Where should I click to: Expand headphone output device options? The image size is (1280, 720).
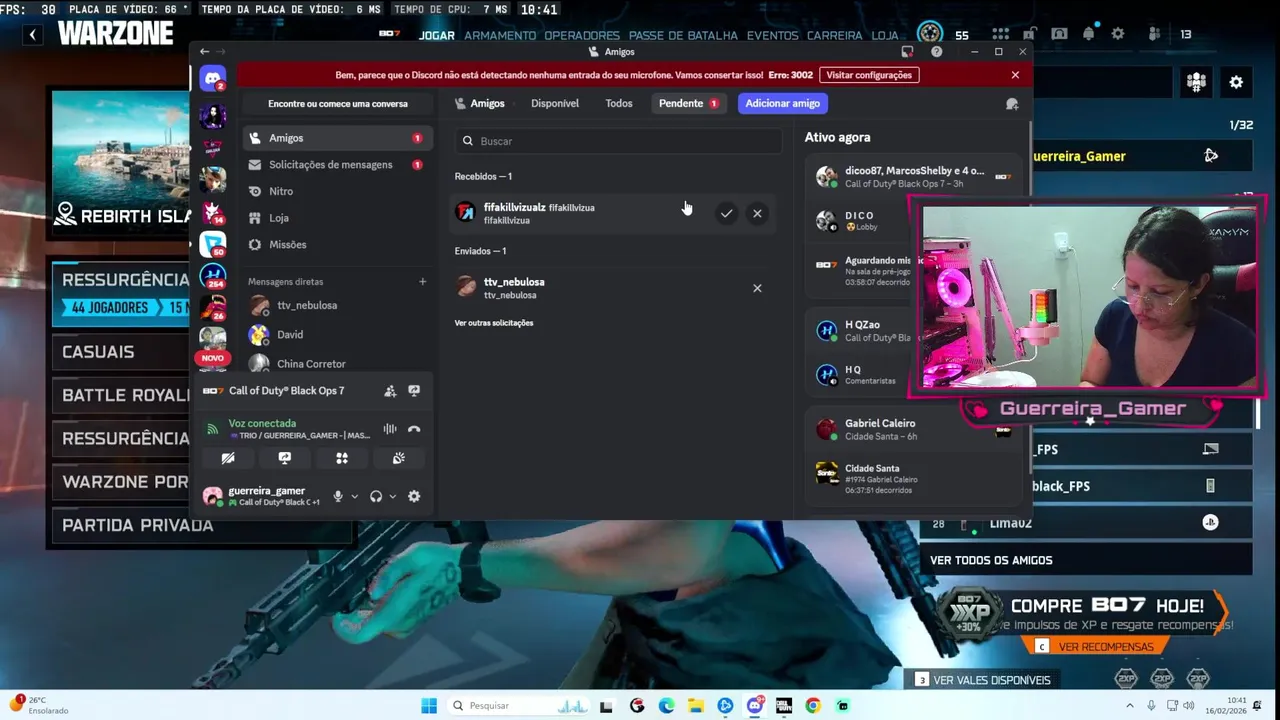point(392,496)
